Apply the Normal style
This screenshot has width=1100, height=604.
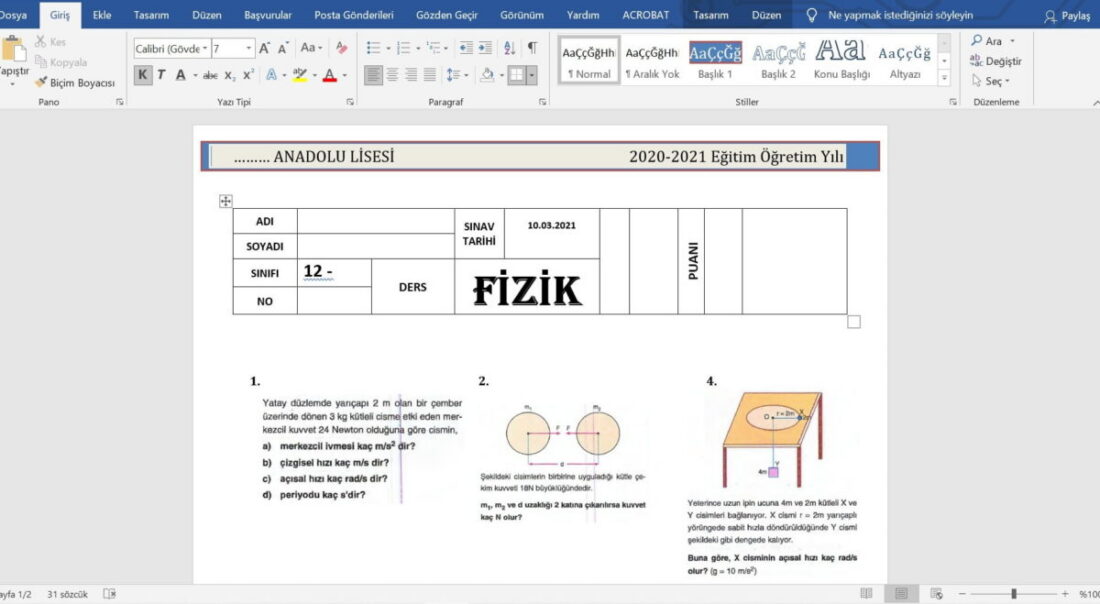pyautogui.click(x=589, y=60)
